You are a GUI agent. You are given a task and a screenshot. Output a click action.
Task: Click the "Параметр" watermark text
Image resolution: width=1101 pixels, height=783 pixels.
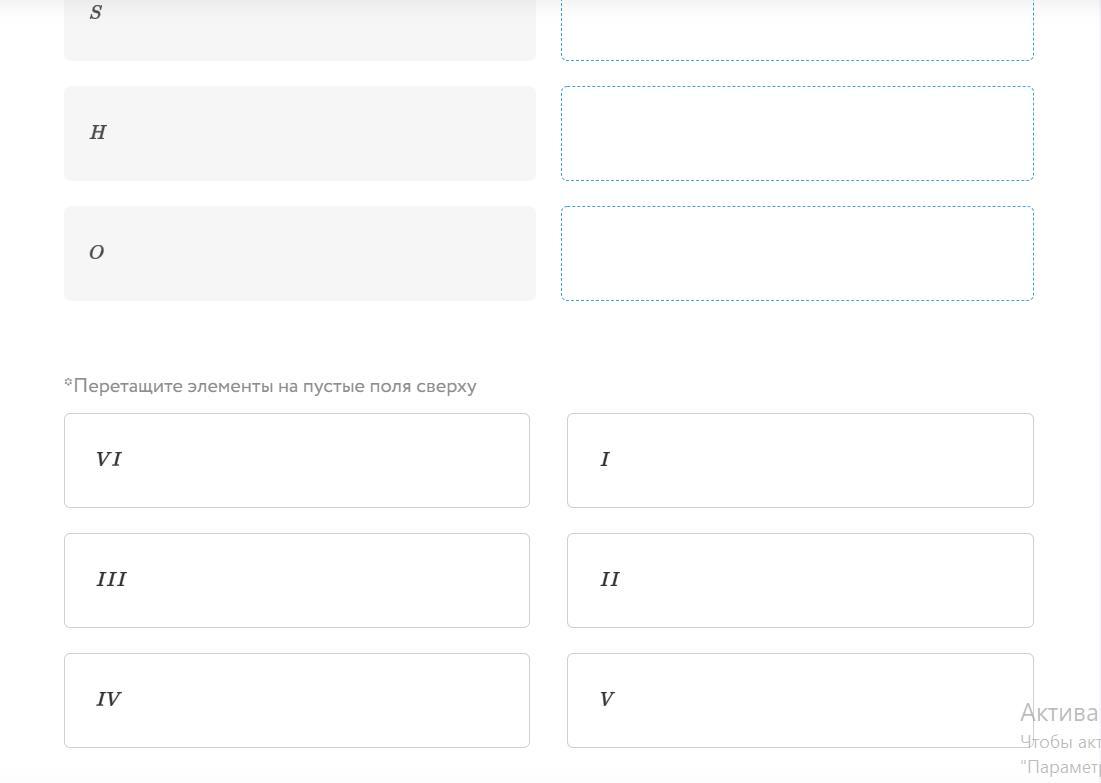pyautogui.click(x=1060, y=767)
